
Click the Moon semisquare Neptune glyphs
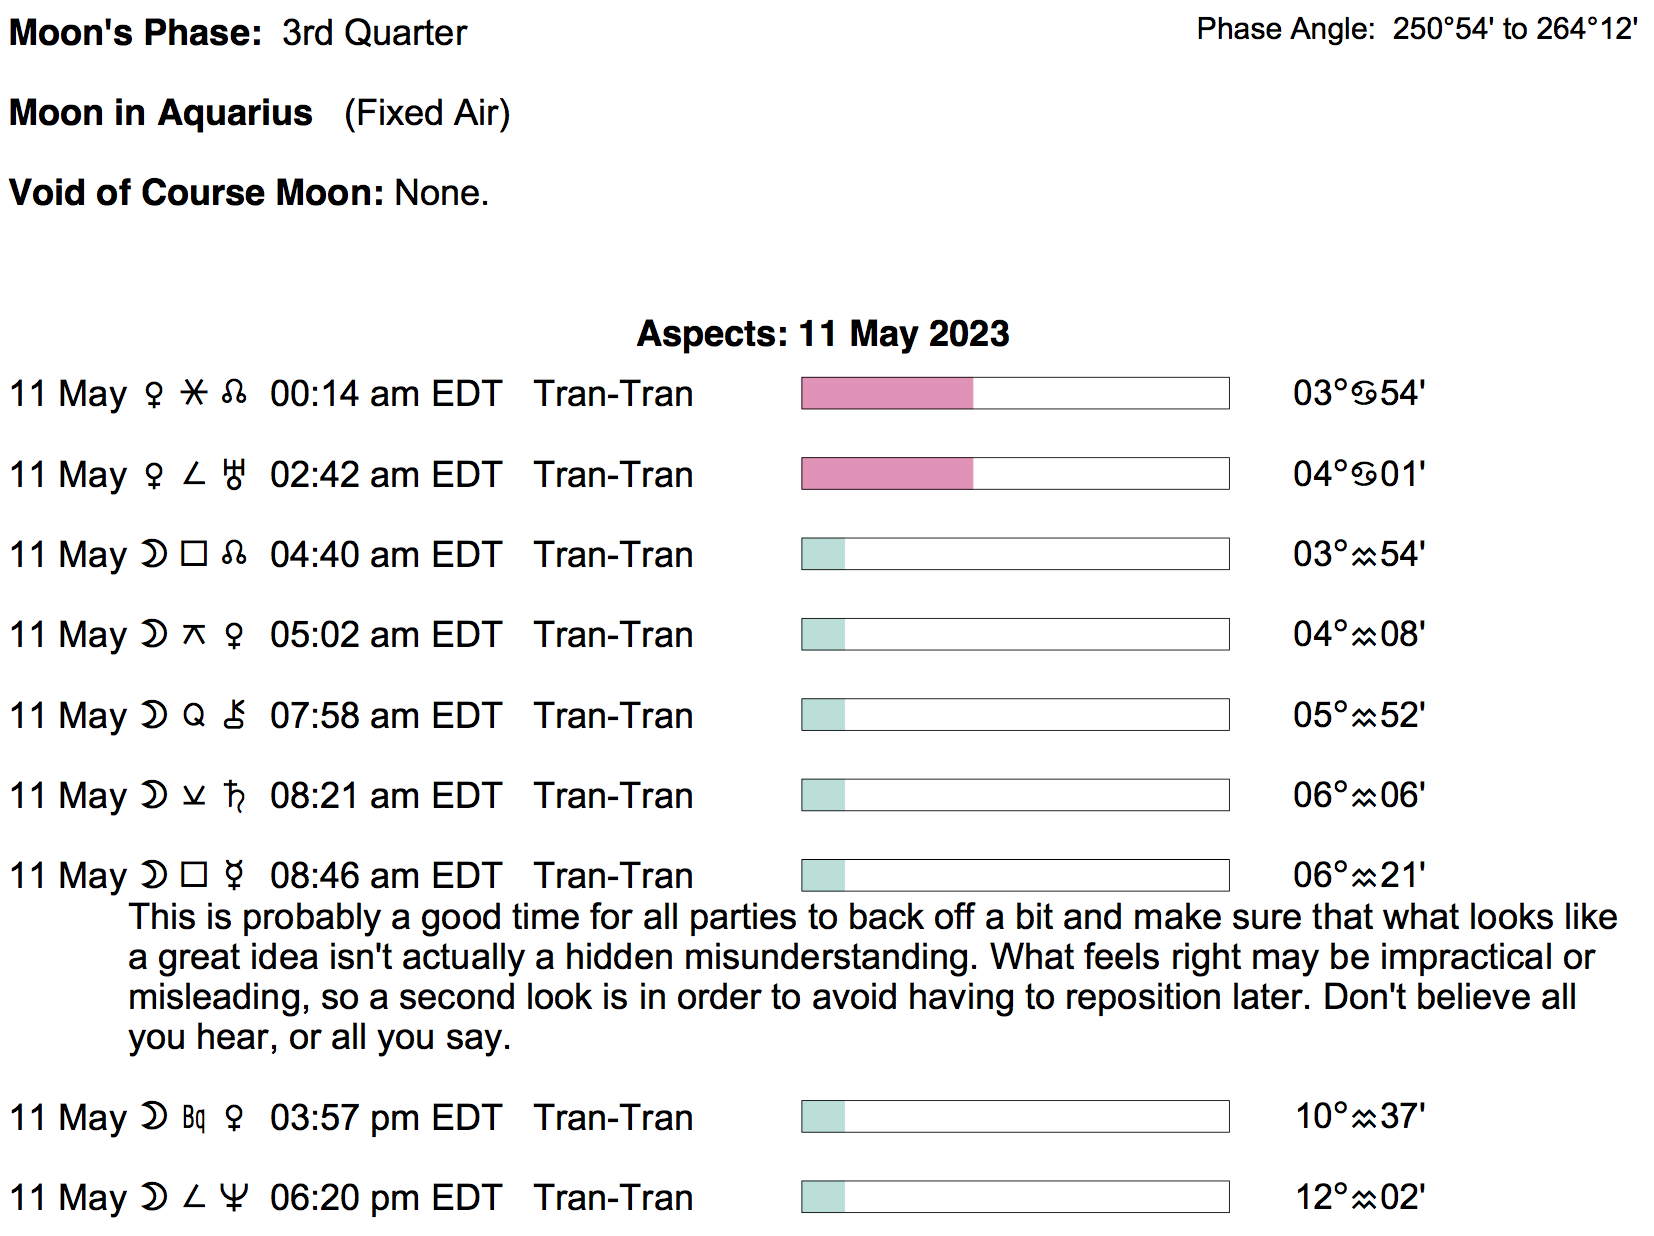pyautogui.click(x=194, y=1197)
